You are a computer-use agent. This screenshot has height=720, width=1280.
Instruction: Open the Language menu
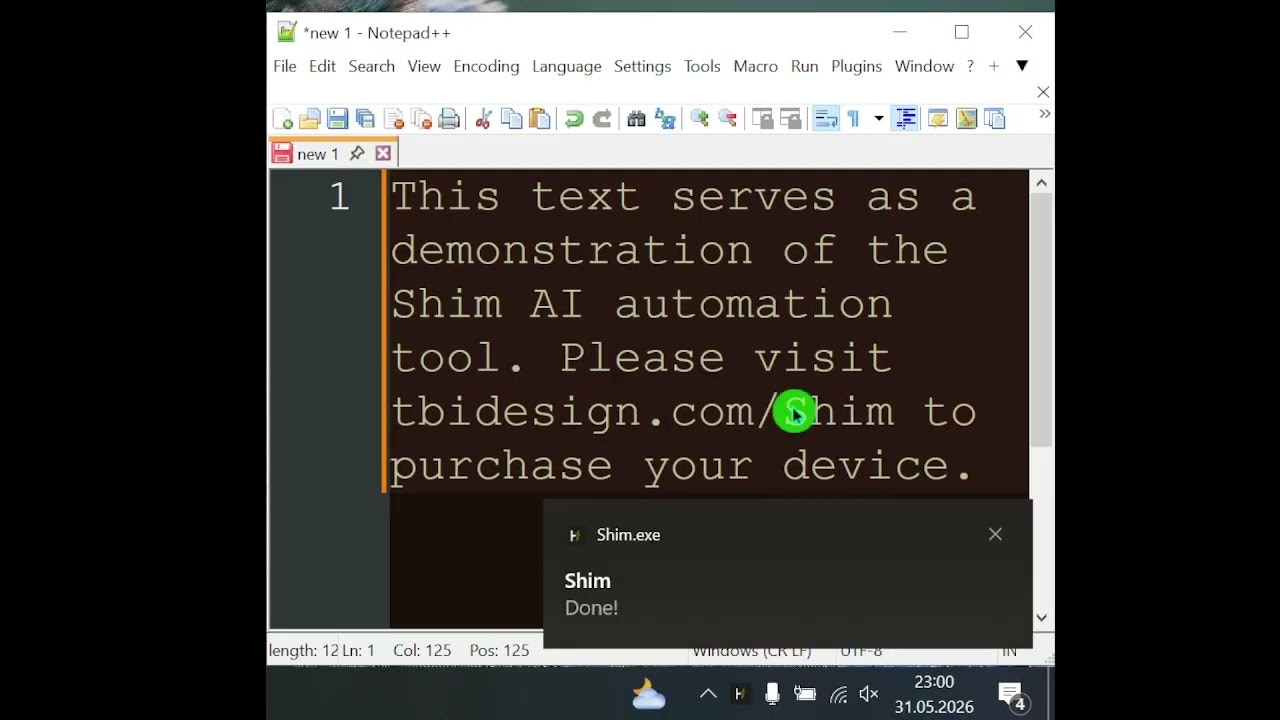567,66
